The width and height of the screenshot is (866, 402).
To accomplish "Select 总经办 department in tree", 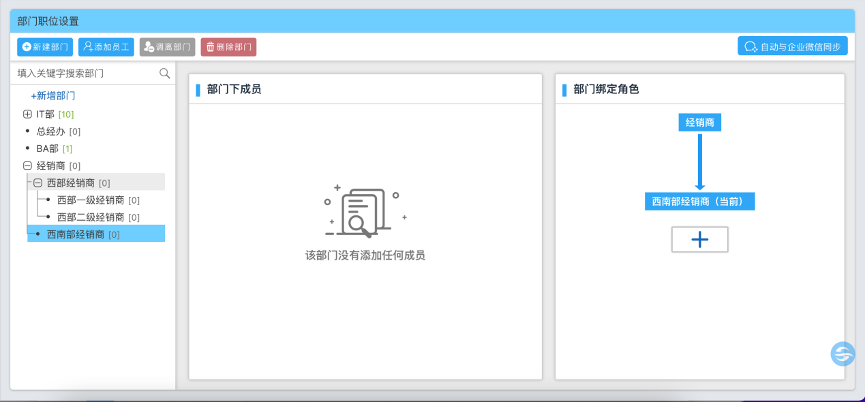I will tap(50, 131).
